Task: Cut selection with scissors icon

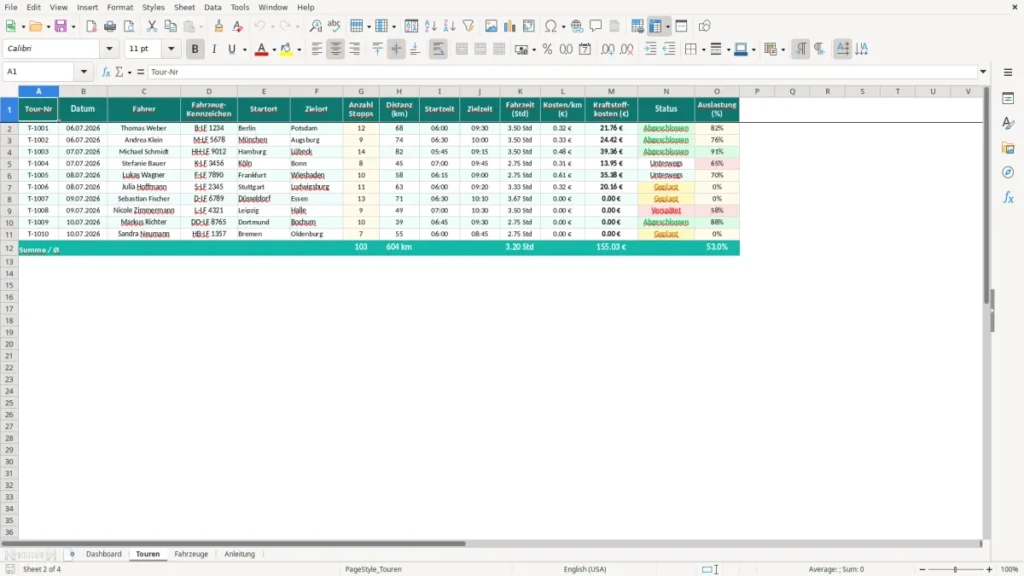Action: (152, 26)
